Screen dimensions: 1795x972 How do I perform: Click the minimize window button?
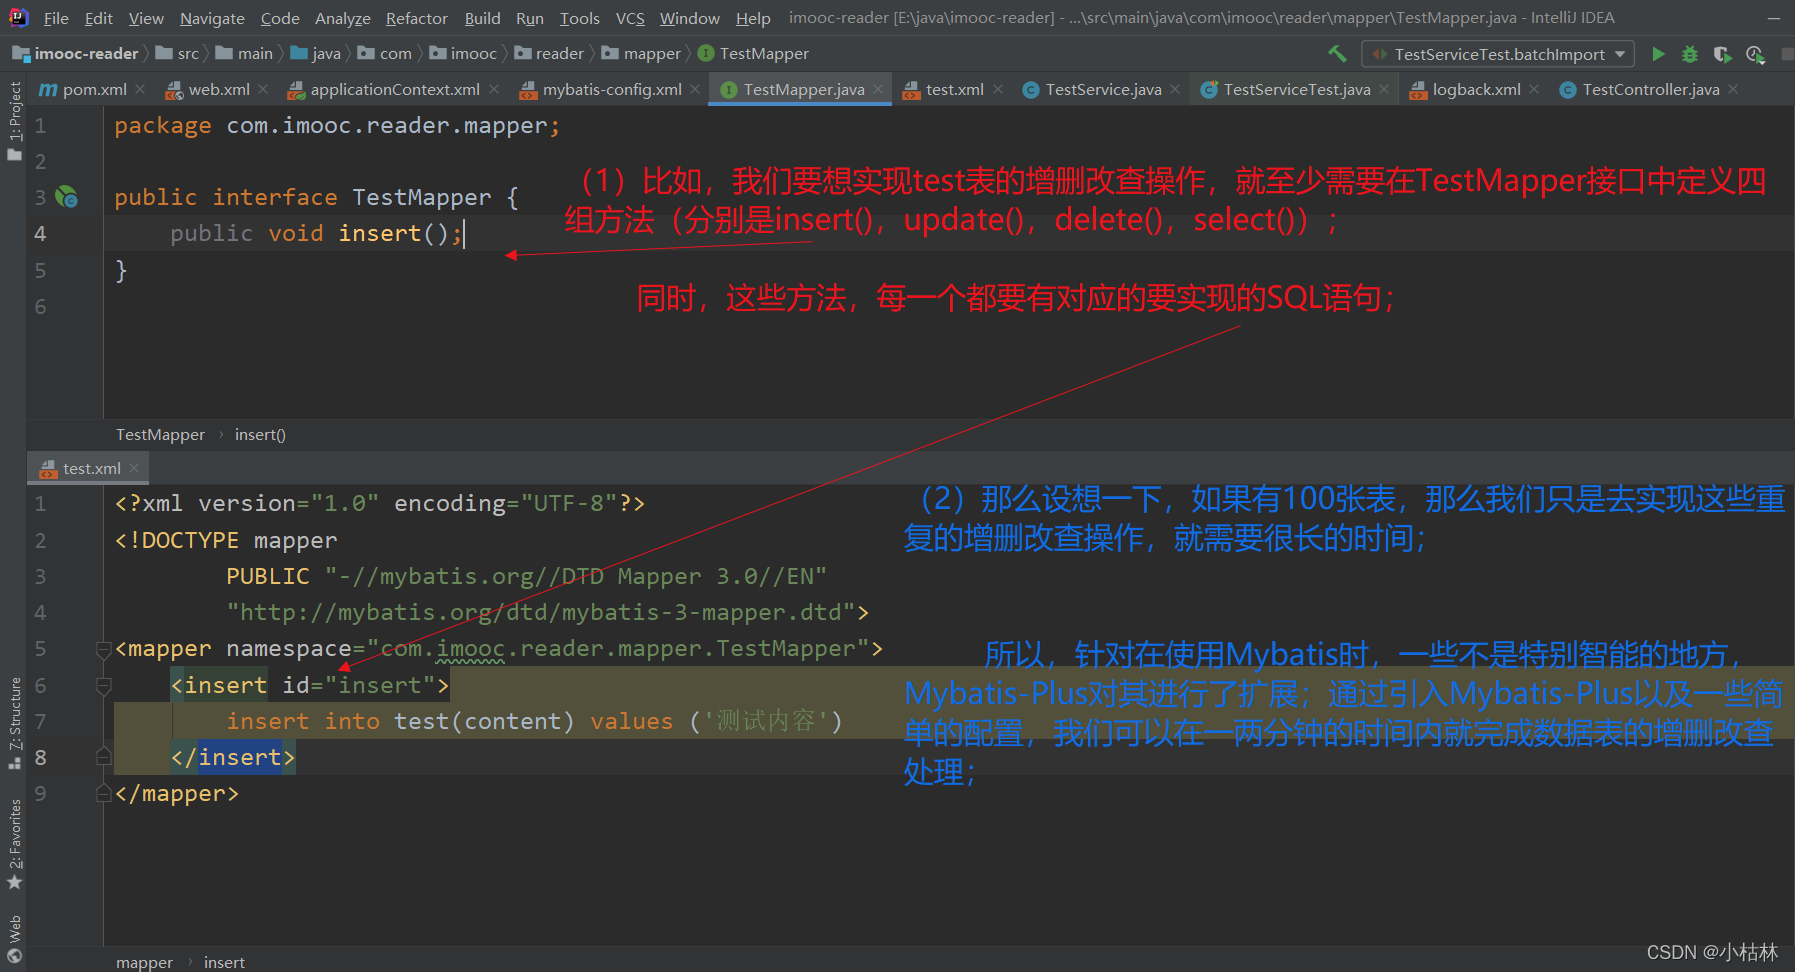pyautogui.click(x=1774, y=18)
